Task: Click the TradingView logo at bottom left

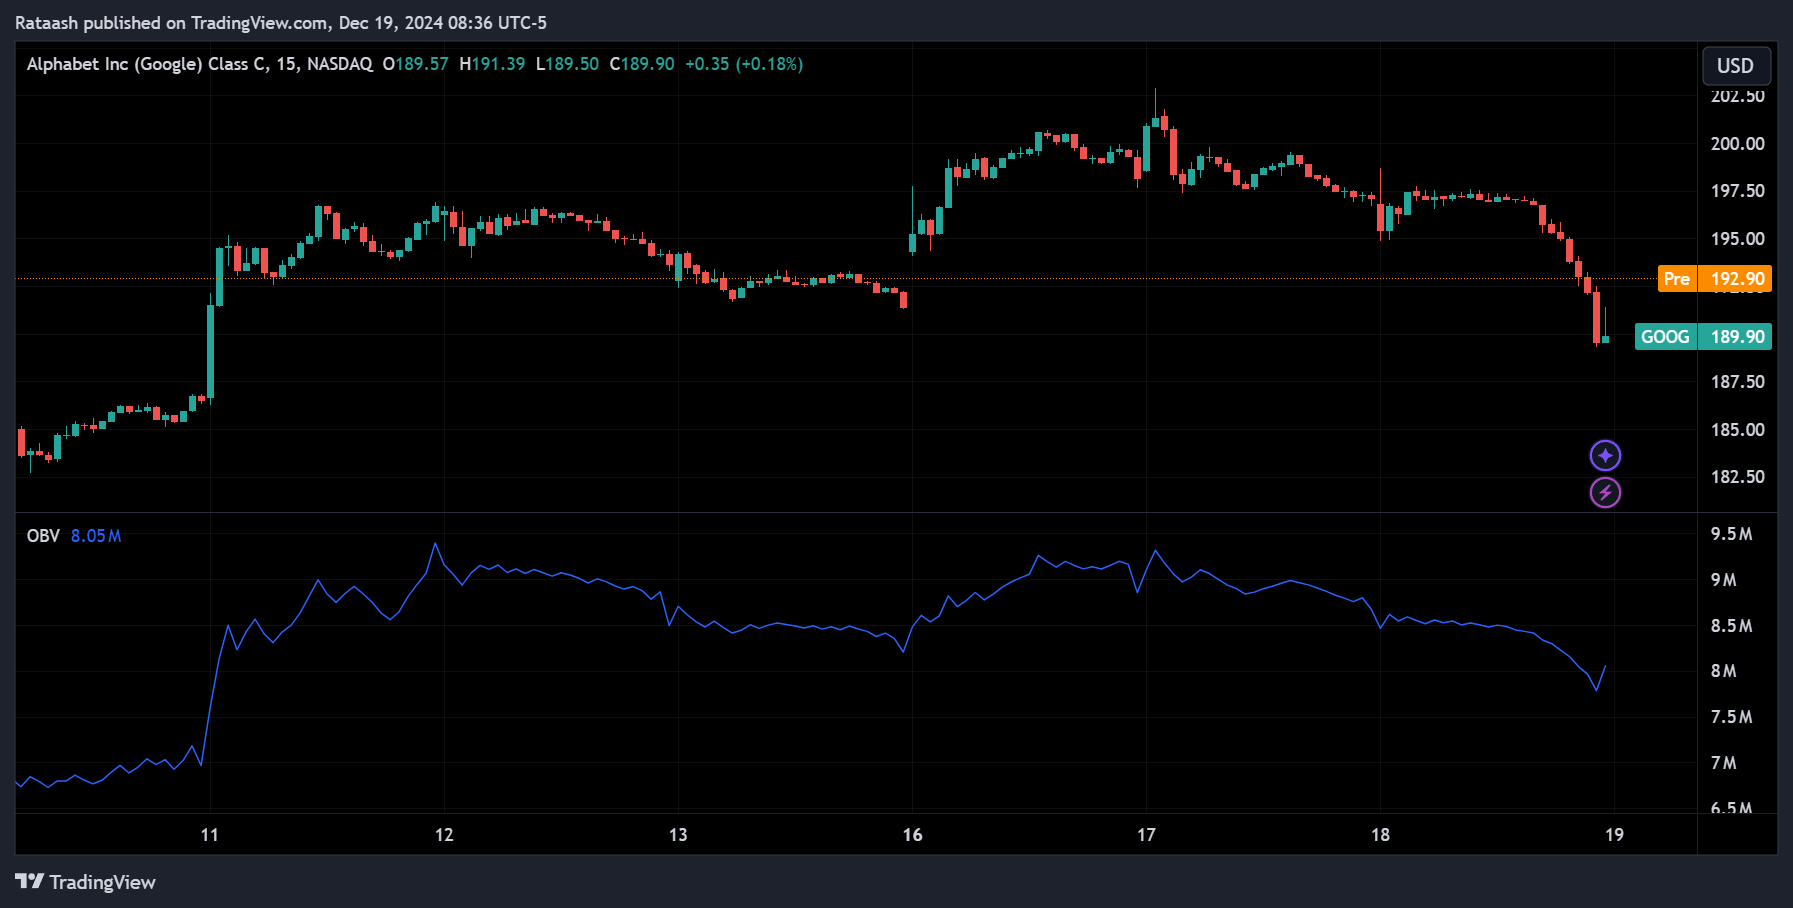Action: (x=86, y=882)
